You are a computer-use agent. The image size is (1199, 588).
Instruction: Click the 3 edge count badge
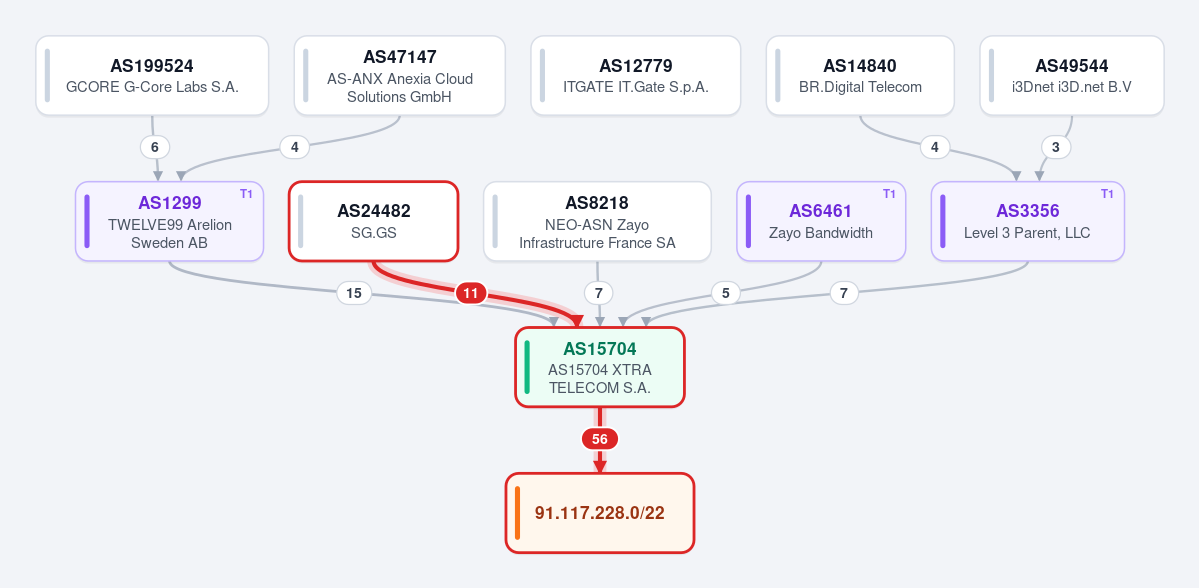tap(1056, 147)
